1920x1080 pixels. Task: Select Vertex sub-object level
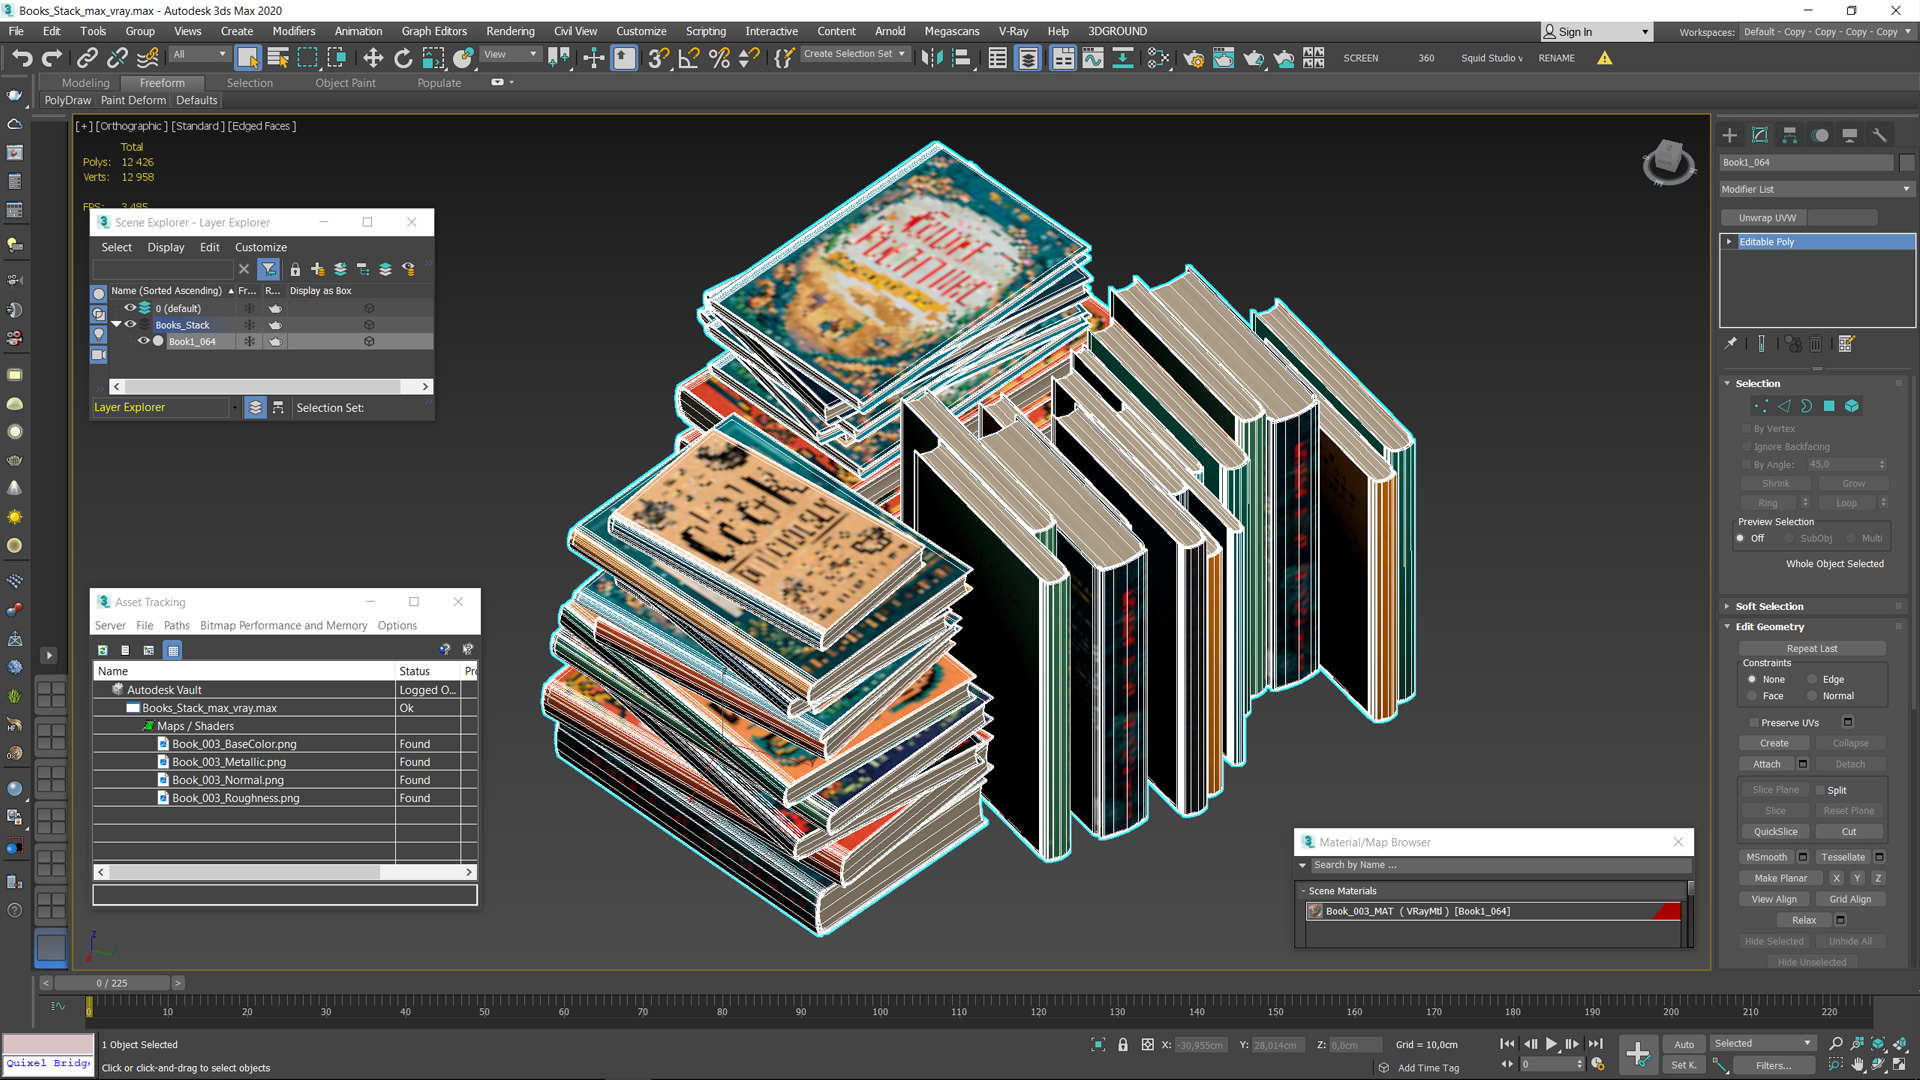coord(1761,406)
